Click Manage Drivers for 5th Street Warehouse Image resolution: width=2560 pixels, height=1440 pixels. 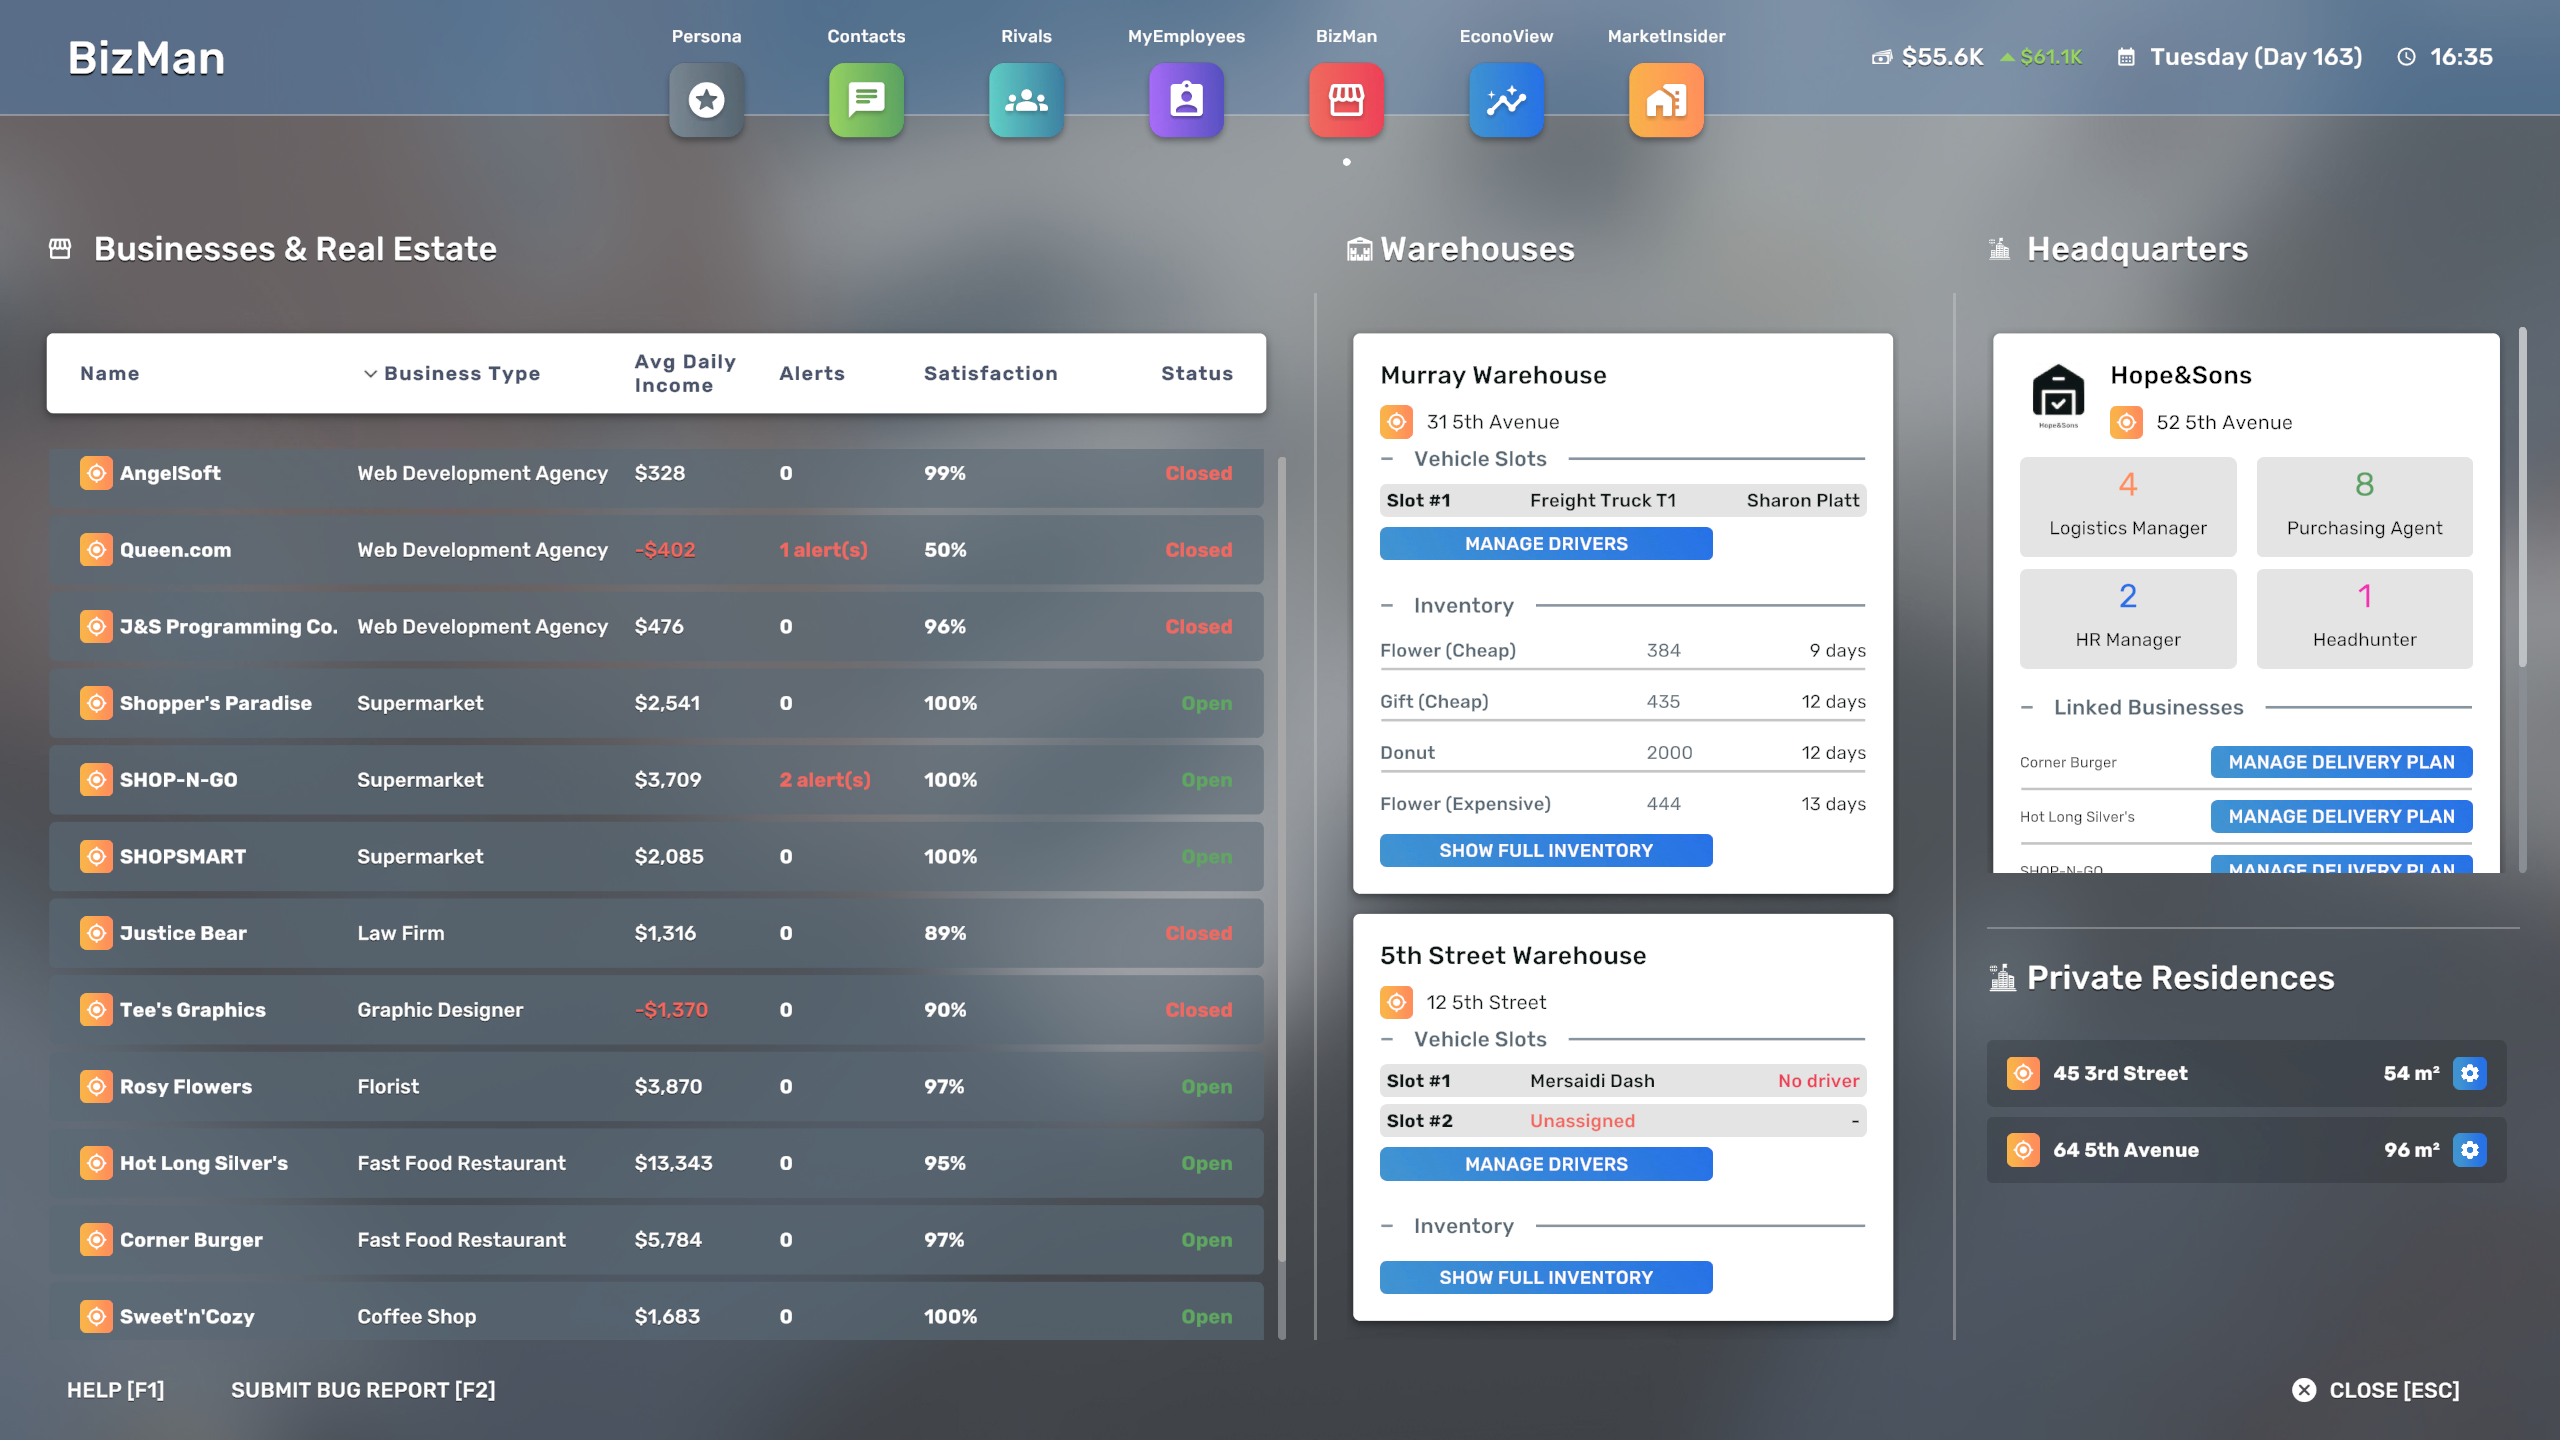1545,1164
